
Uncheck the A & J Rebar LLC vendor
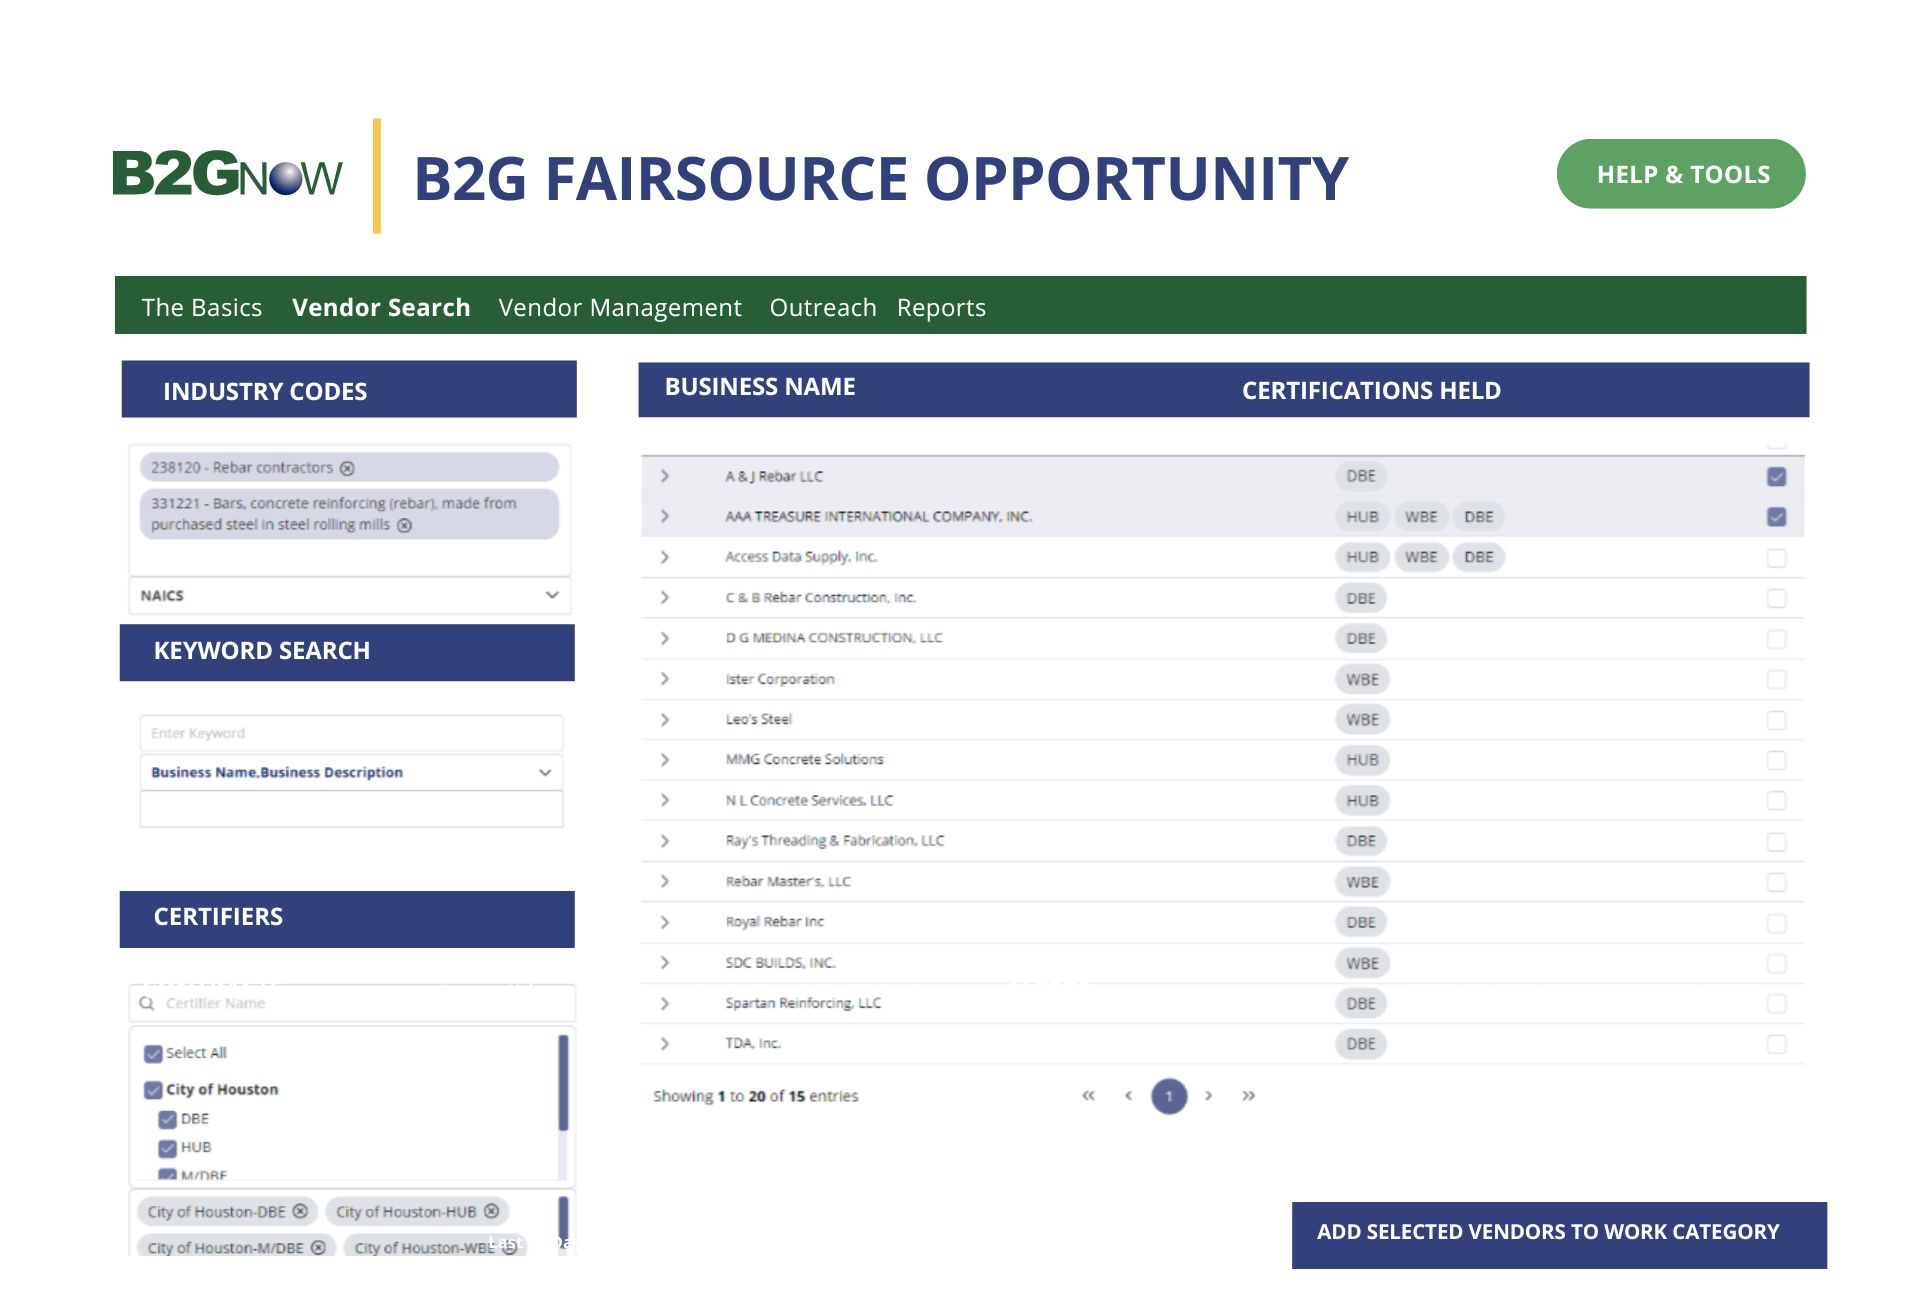point(1777,477)
